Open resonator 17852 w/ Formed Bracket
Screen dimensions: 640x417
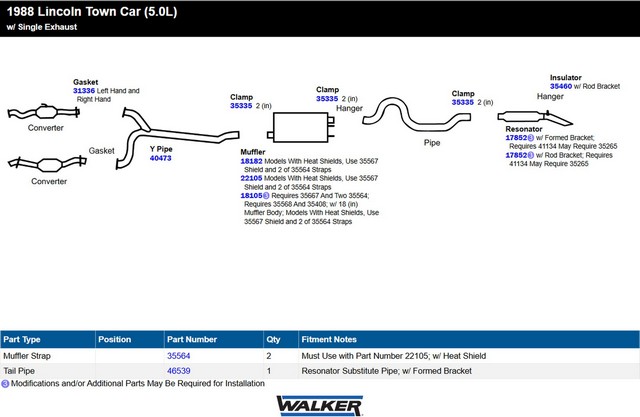pos(516,138)
